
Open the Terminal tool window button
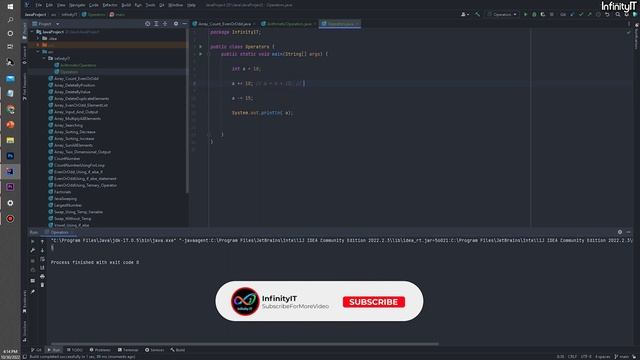(128, 350)
